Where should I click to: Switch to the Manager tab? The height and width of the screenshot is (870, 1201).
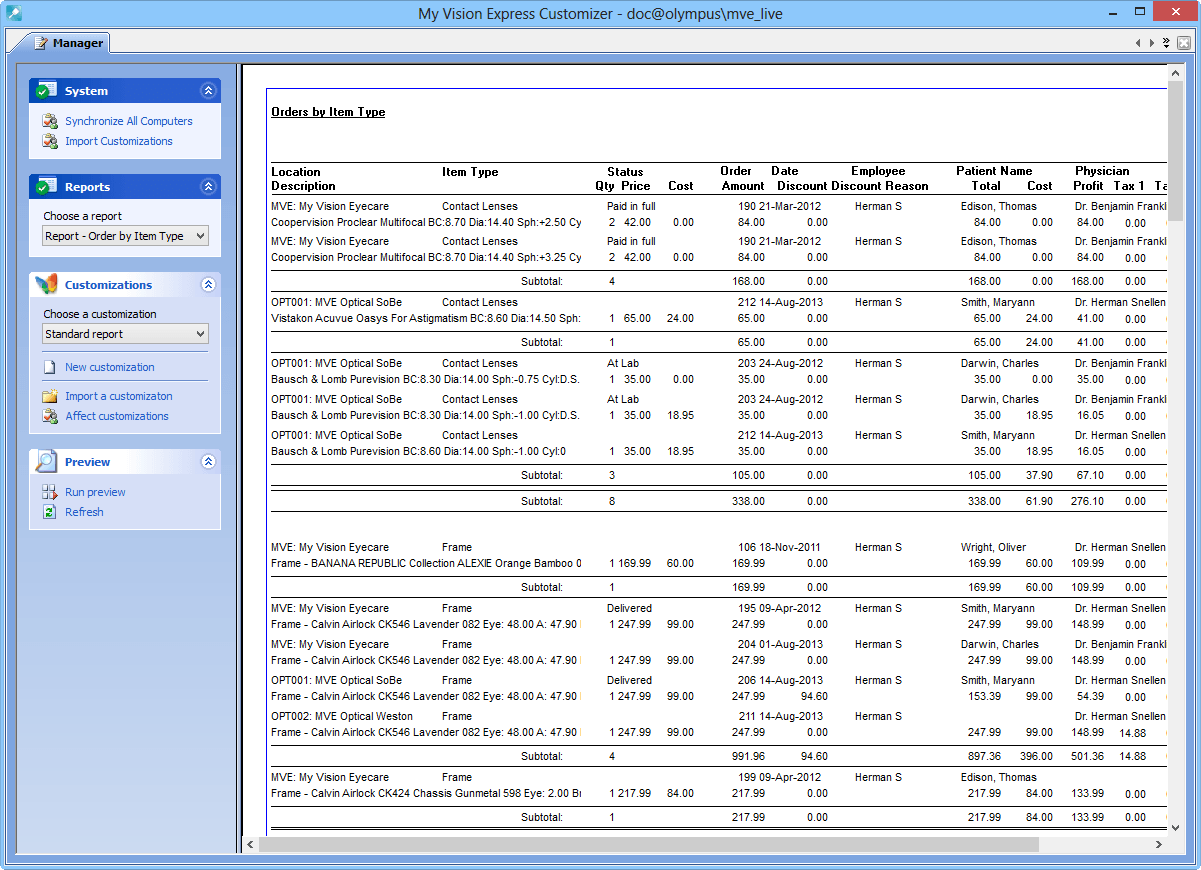pos(68,43)
